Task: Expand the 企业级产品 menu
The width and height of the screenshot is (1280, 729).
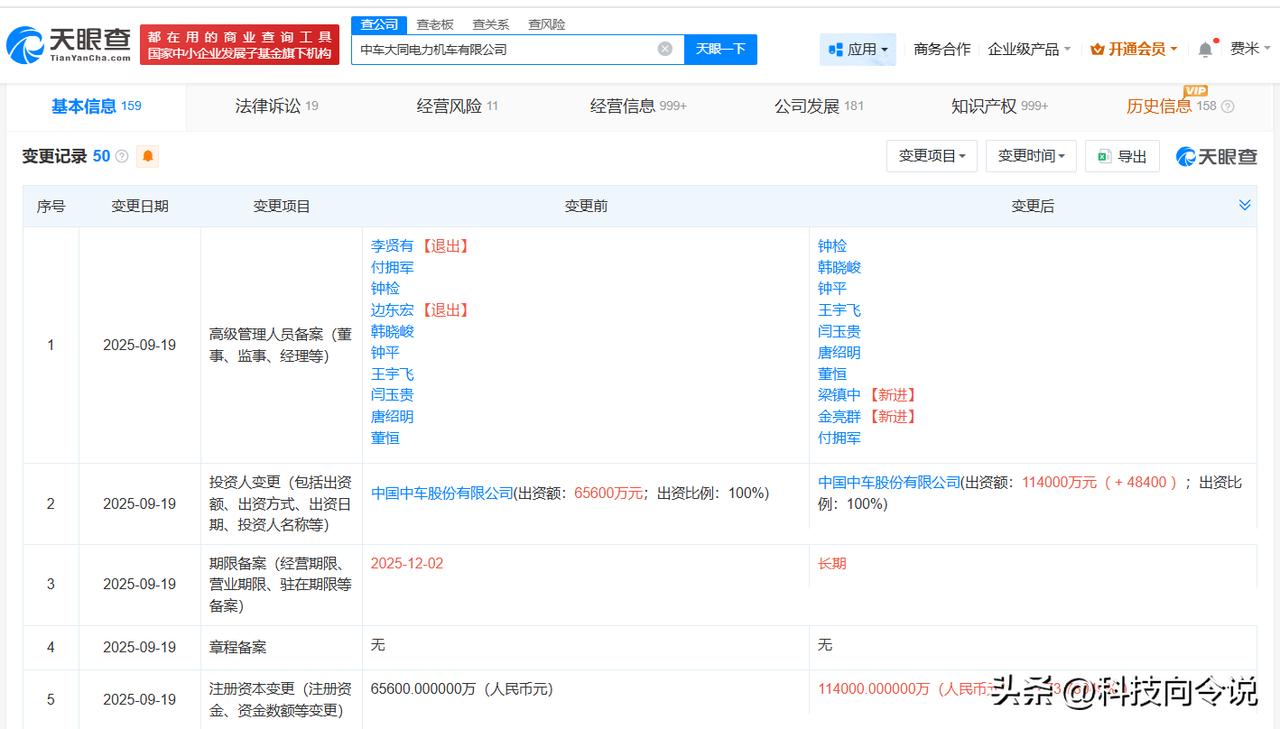Action: 1029,49
